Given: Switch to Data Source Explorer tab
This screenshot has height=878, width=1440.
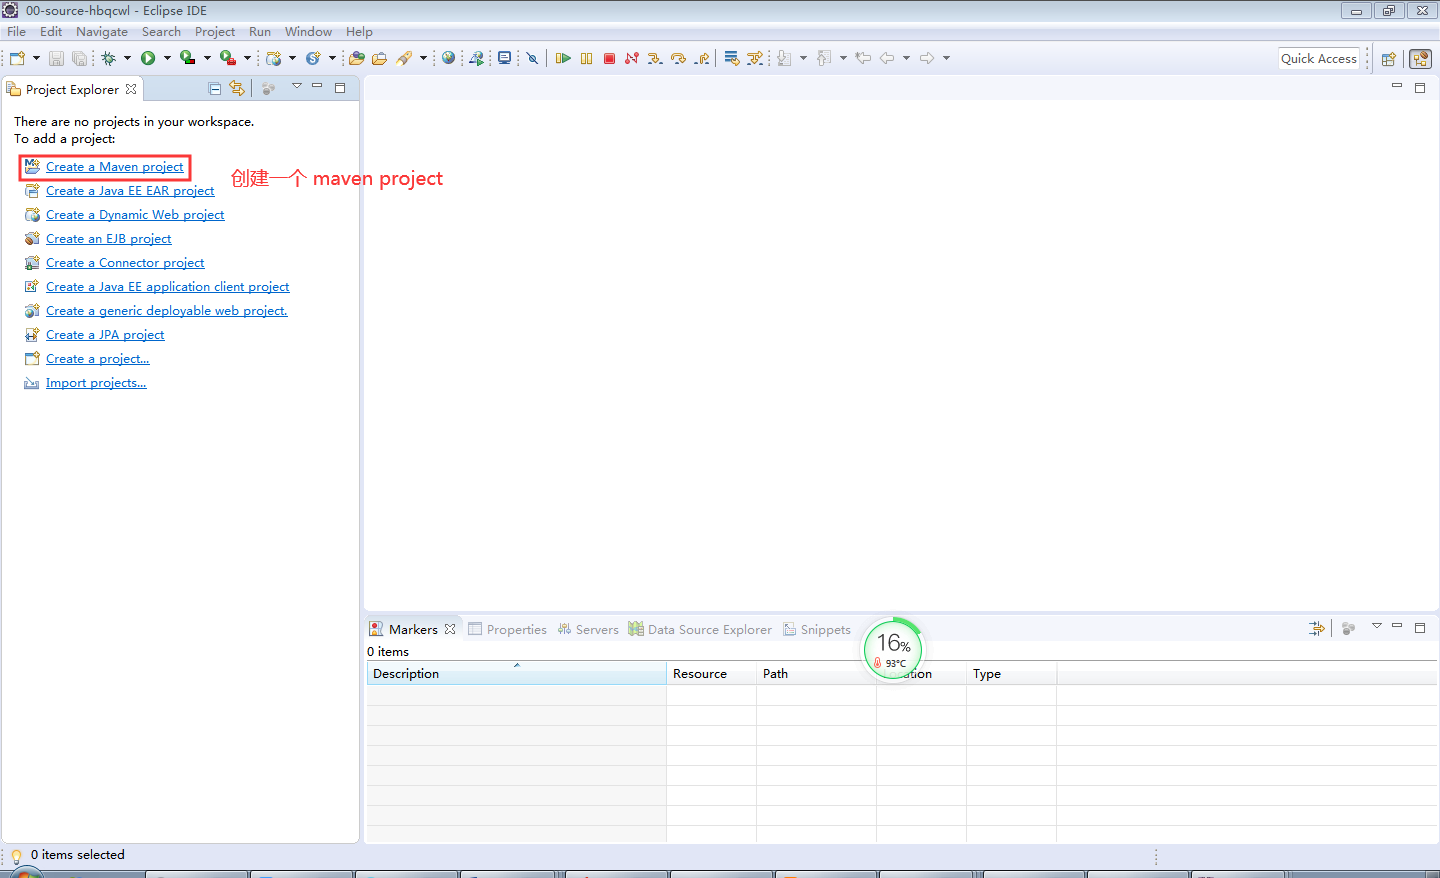Looking at the screenshot, I should [700, 629].
